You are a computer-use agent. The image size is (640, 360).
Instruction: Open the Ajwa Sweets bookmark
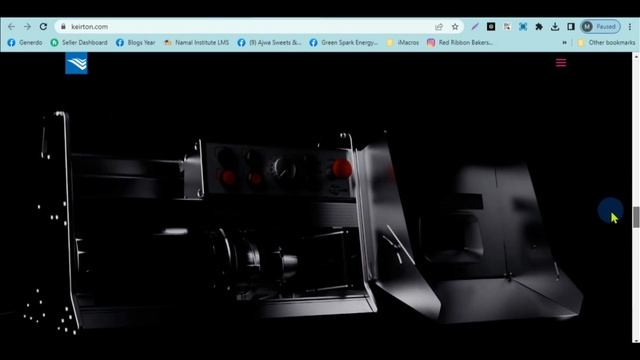269,42
